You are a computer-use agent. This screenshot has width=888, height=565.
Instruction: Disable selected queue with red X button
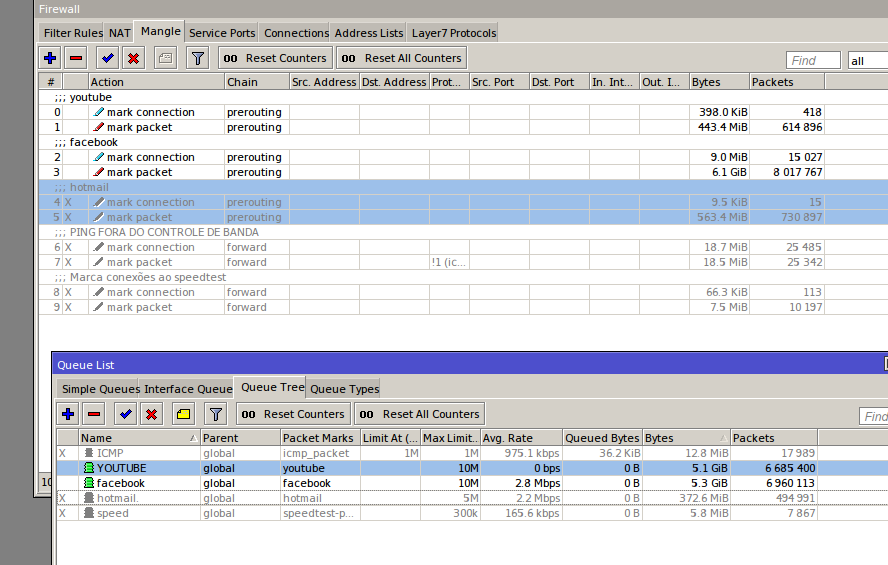coord(151,414)
